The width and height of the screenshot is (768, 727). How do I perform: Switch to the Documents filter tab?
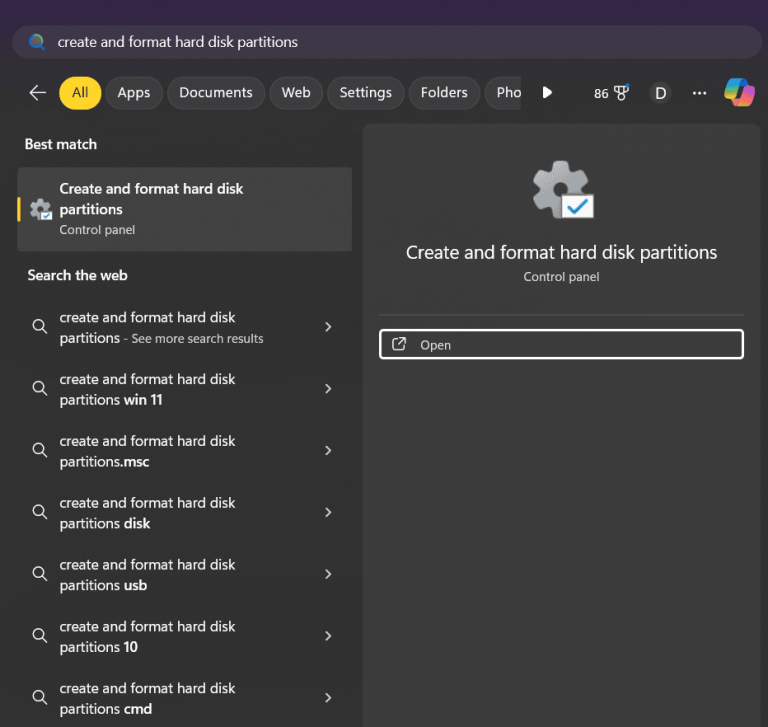pos(215,93)
